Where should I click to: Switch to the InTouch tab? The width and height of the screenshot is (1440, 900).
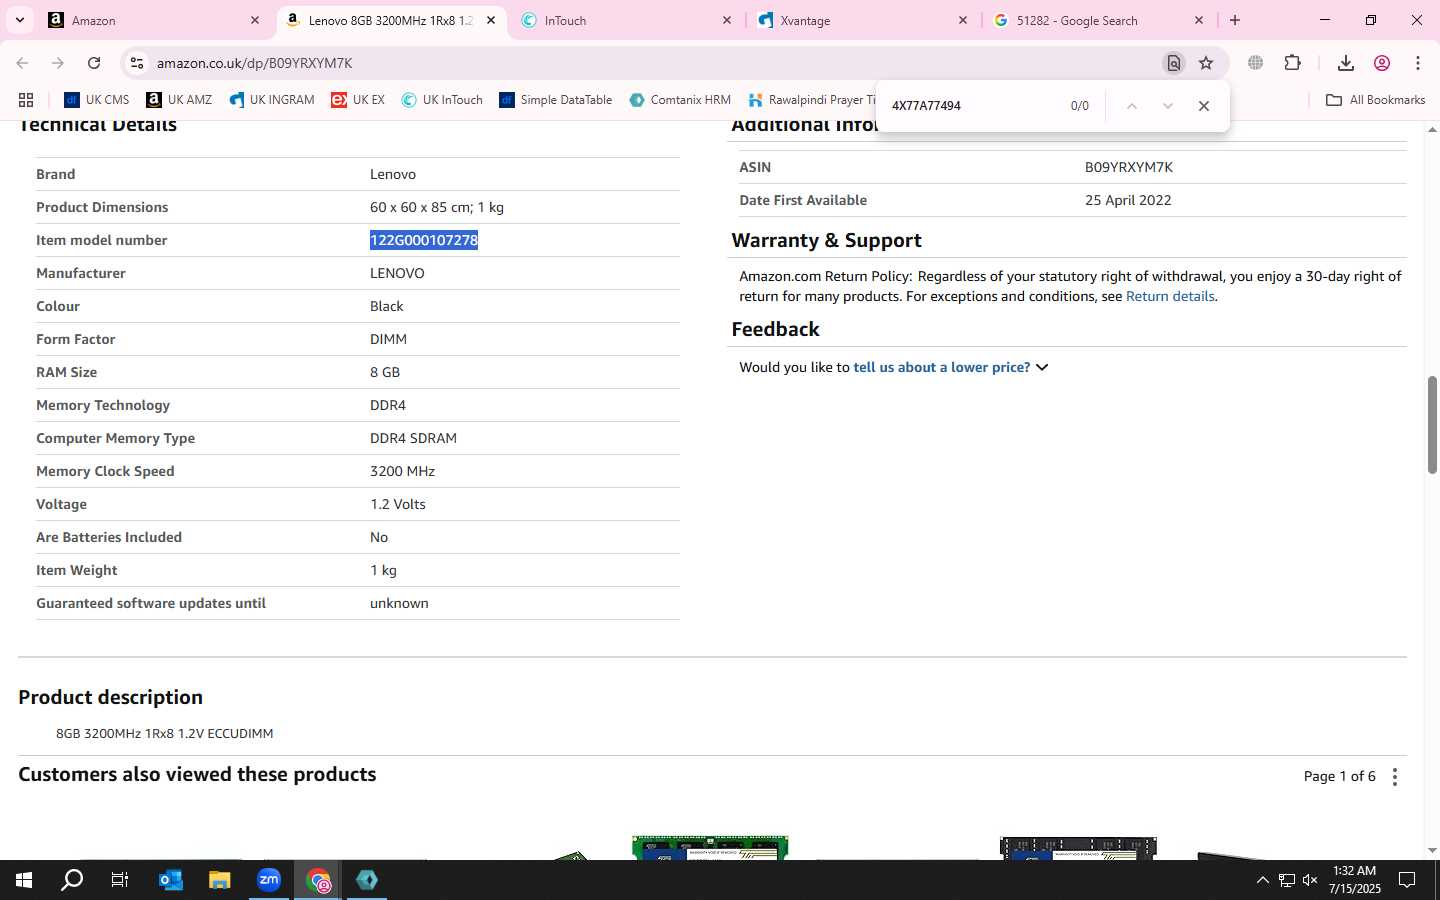(x=627, y=20)
